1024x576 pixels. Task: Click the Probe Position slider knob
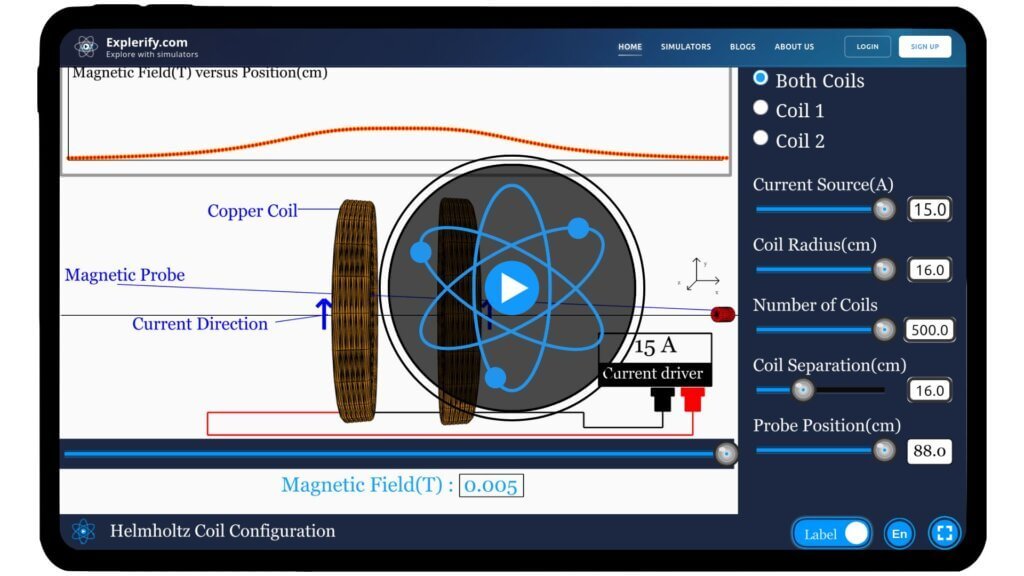[884, 450]
